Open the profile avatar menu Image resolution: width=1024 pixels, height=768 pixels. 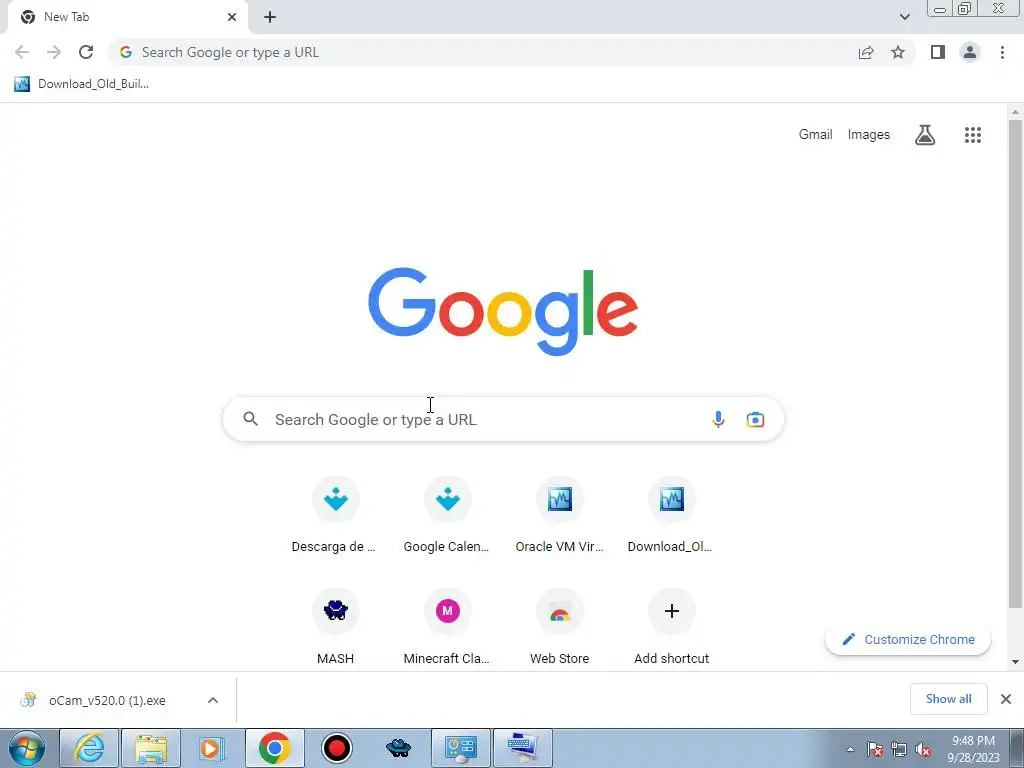point(970,52)
